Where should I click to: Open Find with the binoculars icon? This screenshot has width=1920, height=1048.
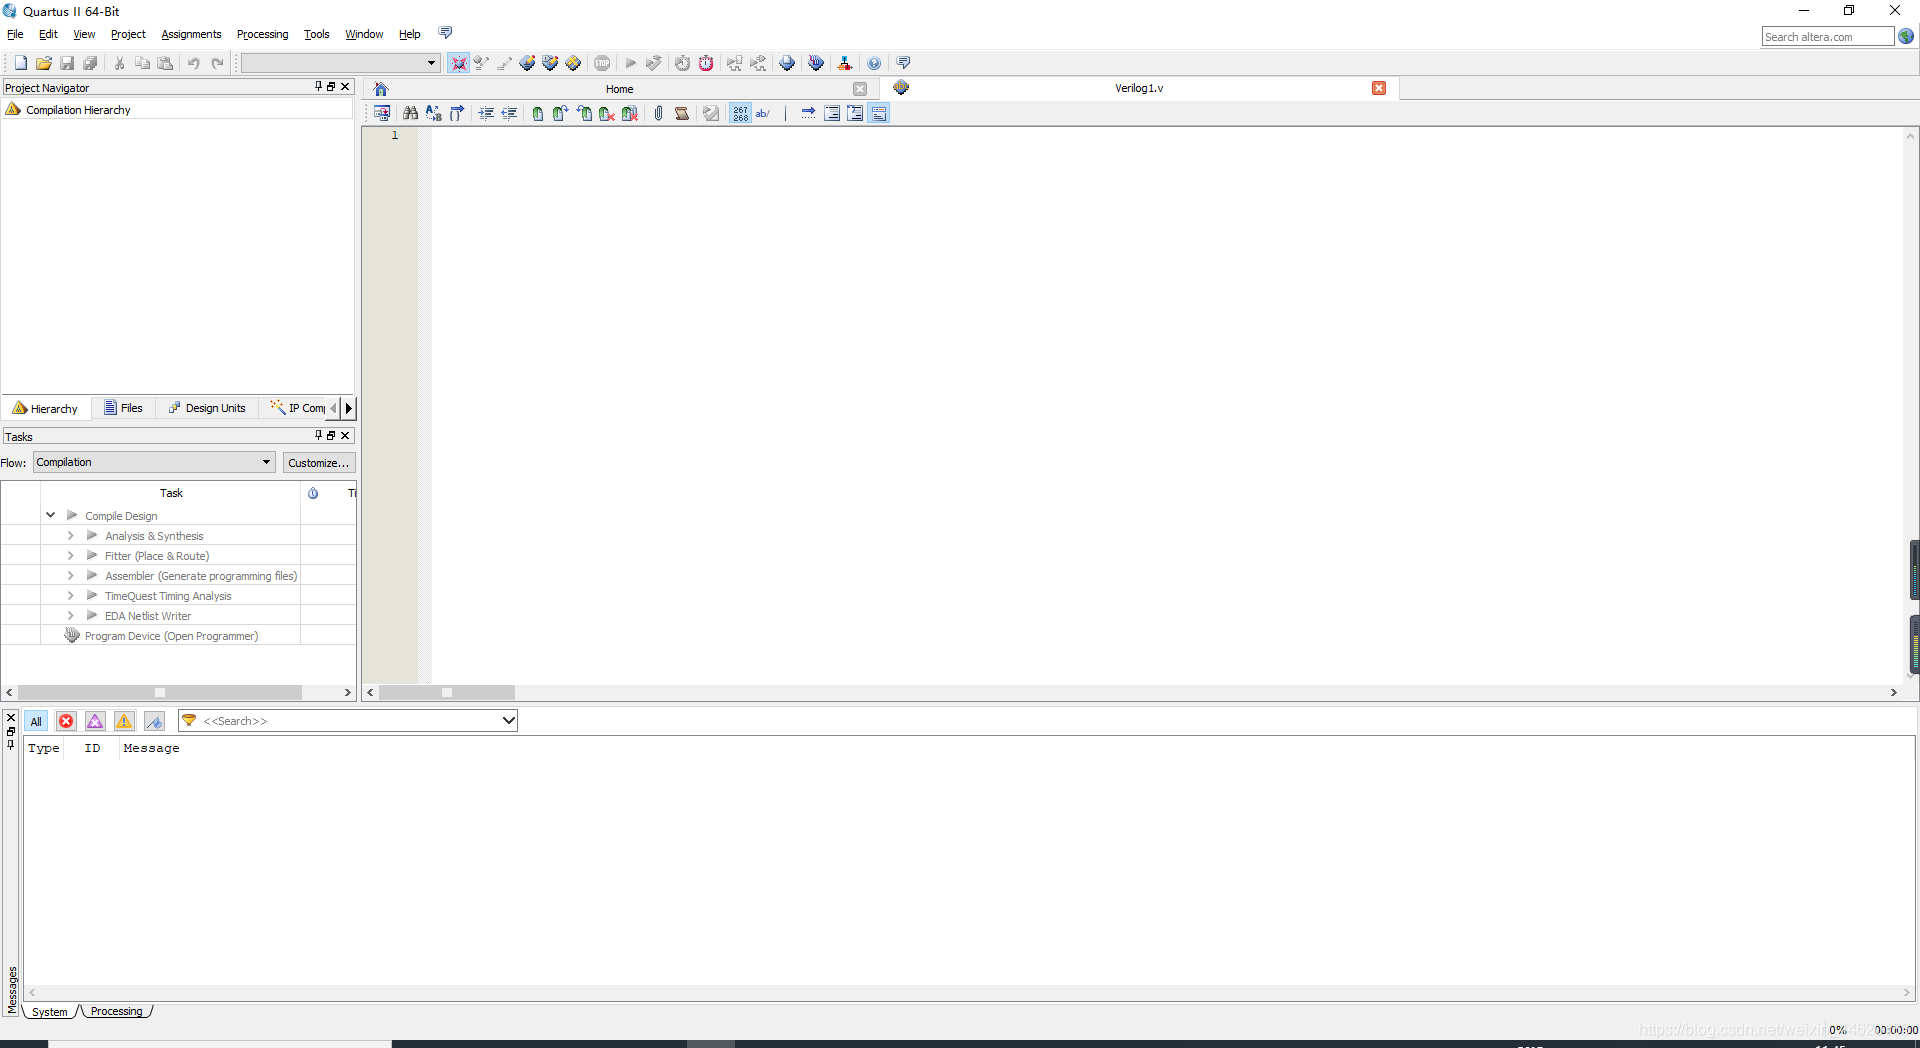[x=410, y=113]
